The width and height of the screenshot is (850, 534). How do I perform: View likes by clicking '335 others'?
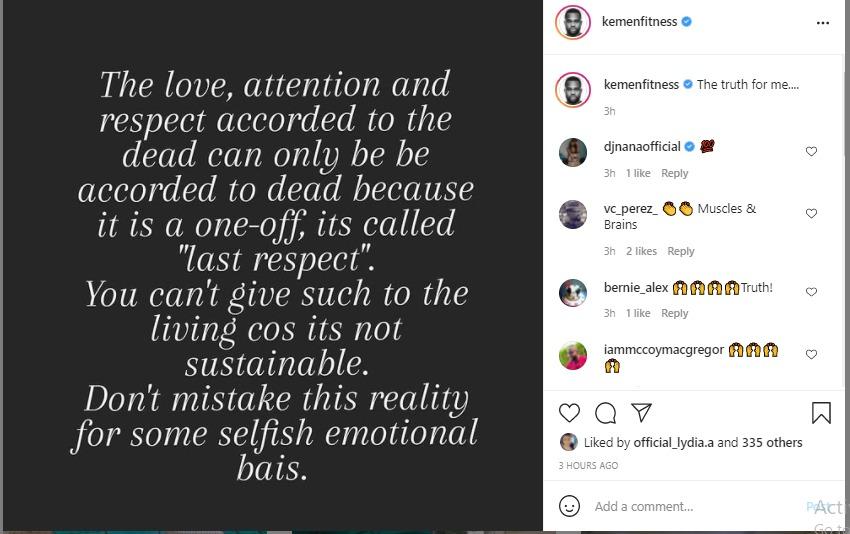coord(772,442)
